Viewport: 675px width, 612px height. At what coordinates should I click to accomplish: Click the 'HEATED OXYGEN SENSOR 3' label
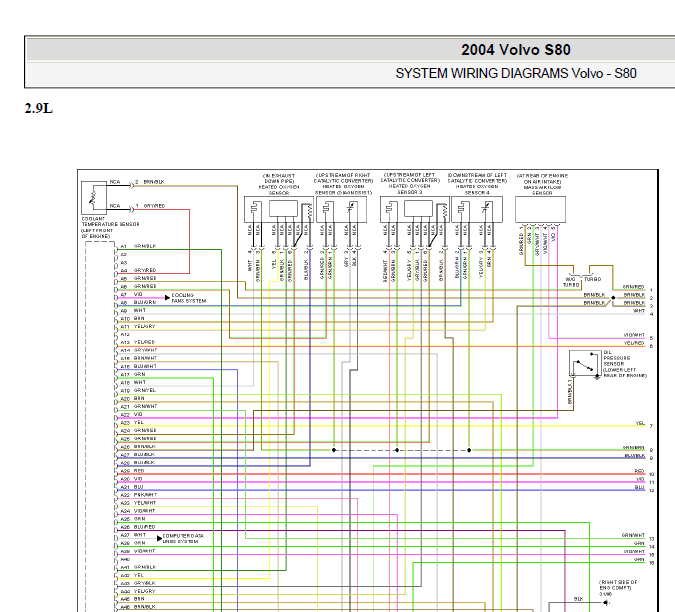point(410,189)
